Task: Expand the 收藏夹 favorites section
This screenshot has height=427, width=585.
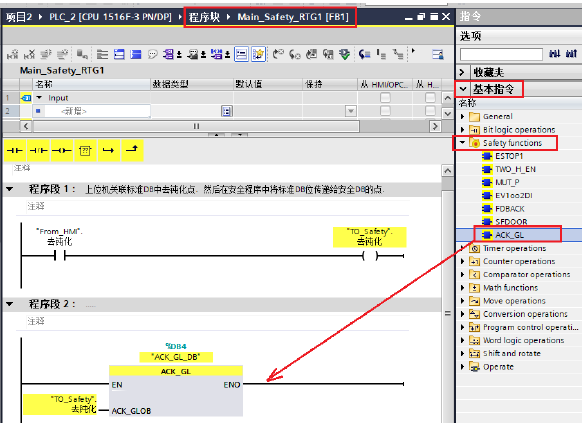Action: [x=462, y=72]
